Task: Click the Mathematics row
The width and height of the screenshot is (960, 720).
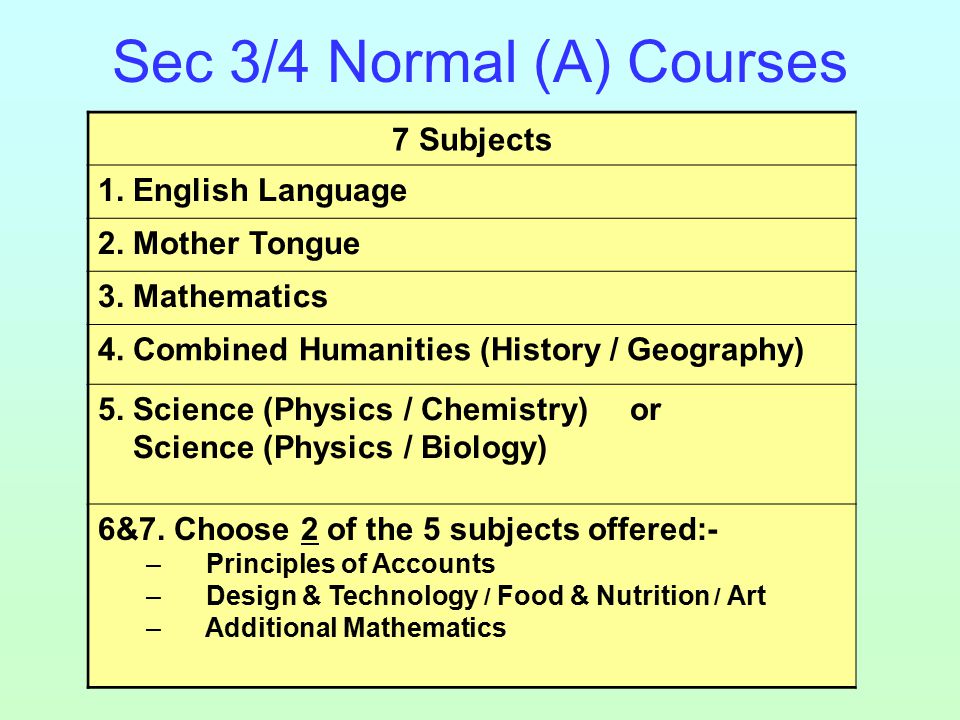Action: [472, 298]
